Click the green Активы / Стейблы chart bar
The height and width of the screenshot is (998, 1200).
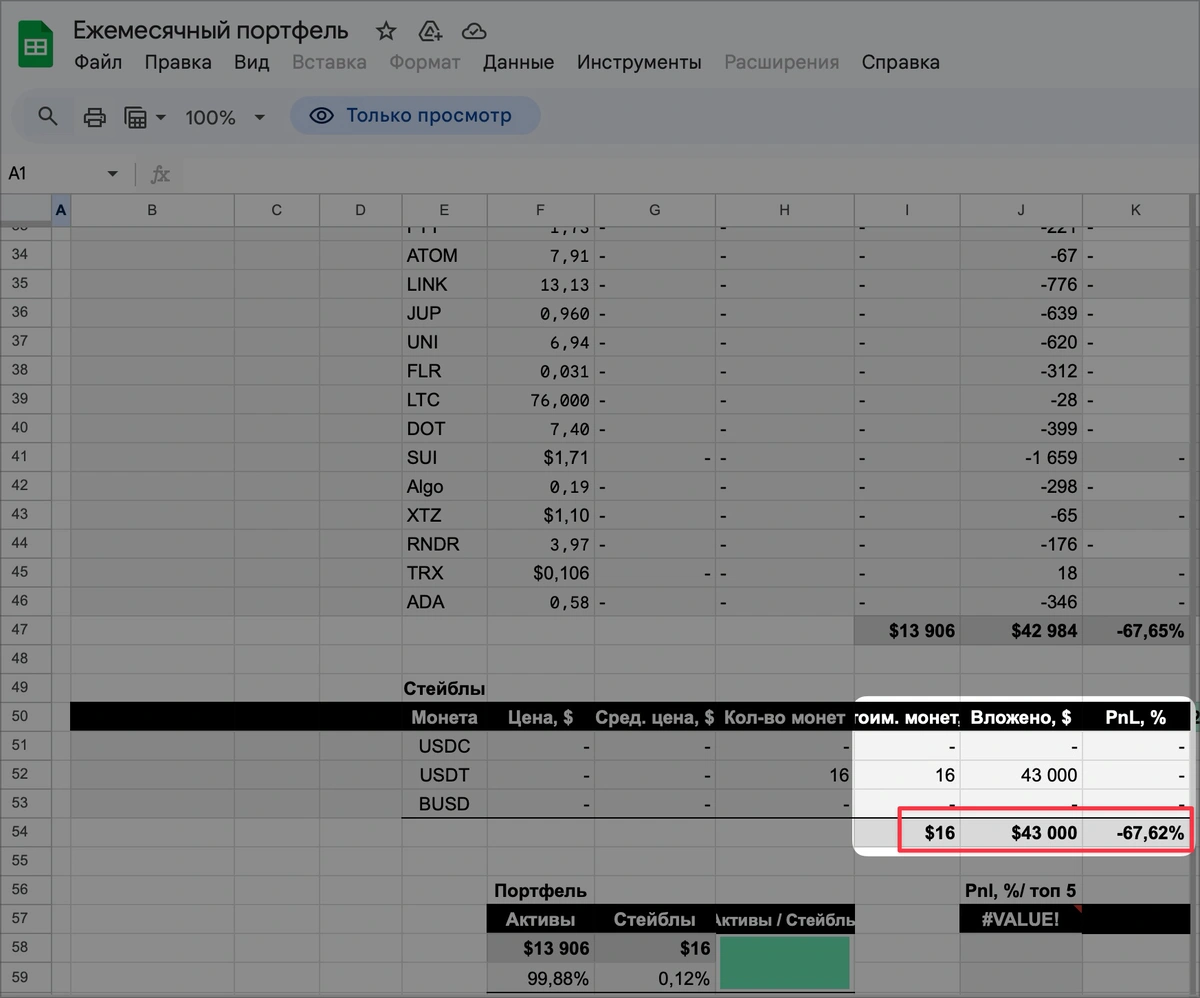[784, 962]
